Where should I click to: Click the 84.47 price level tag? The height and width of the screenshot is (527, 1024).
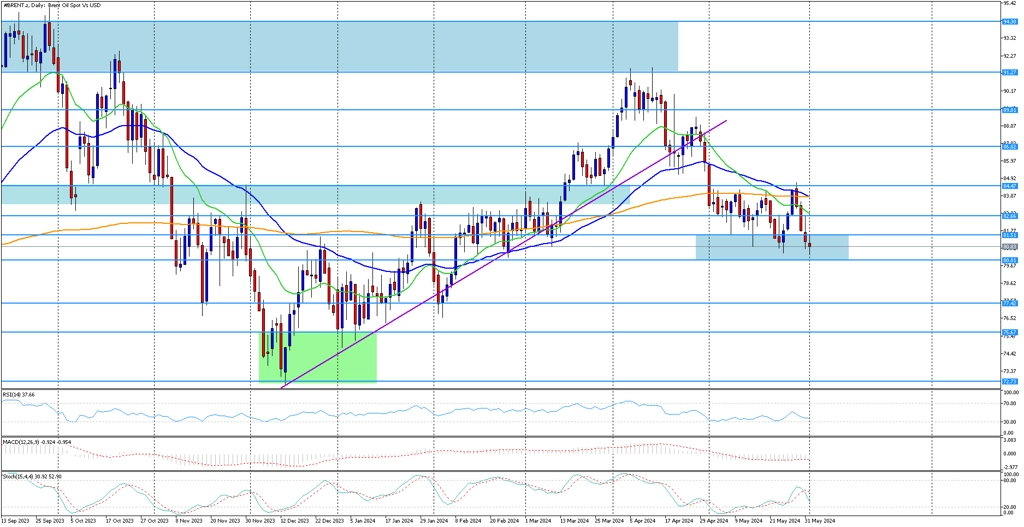(1010, 185)
